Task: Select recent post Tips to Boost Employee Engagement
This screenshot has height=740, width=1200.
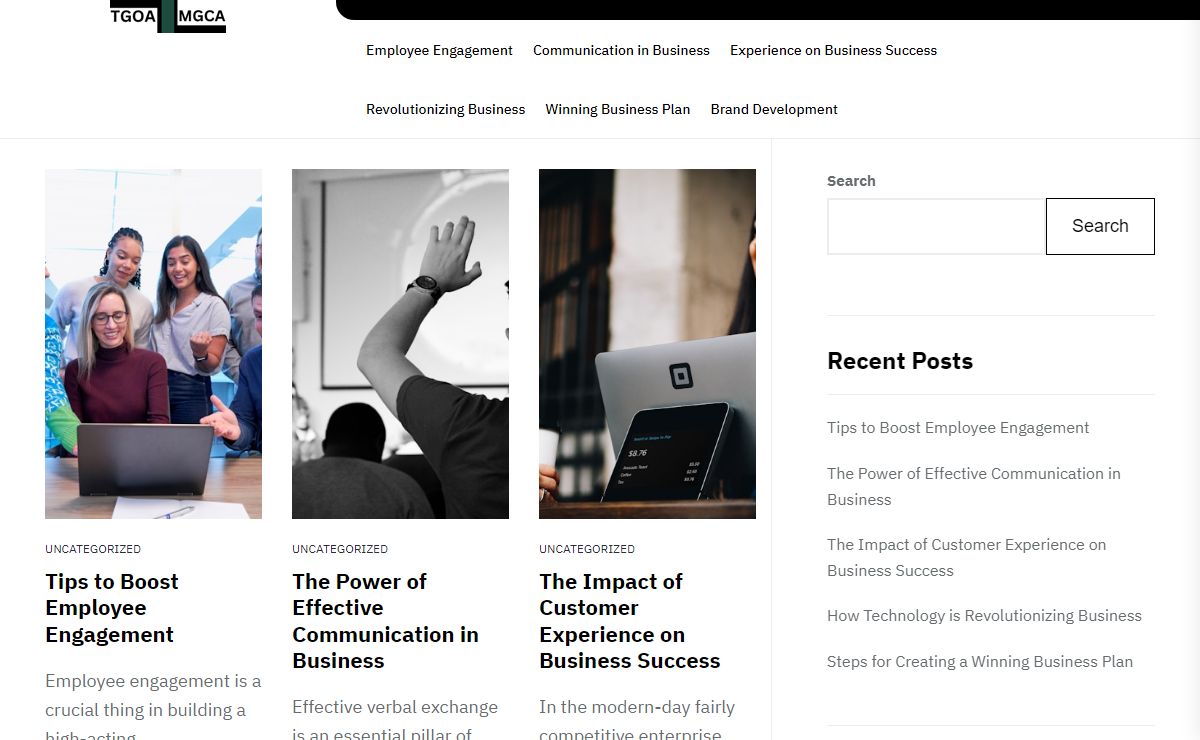Action: tap(958, 428)
